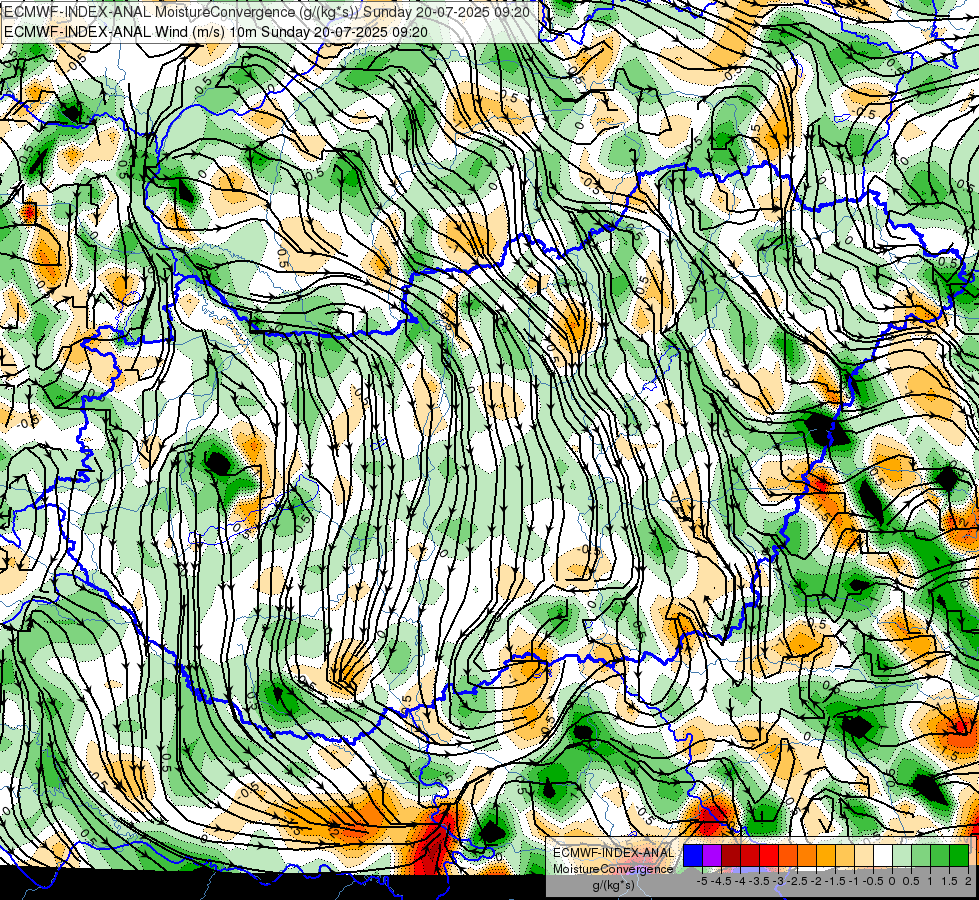Click the blue swatch in the legend
The width and height of the screenshot is (979, 900).
[x=693, y=855]
